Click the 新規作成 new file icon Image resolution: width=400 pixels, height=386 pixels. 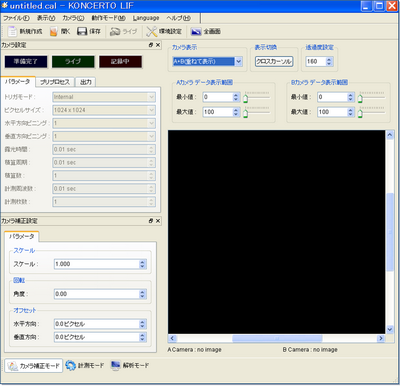13,32
